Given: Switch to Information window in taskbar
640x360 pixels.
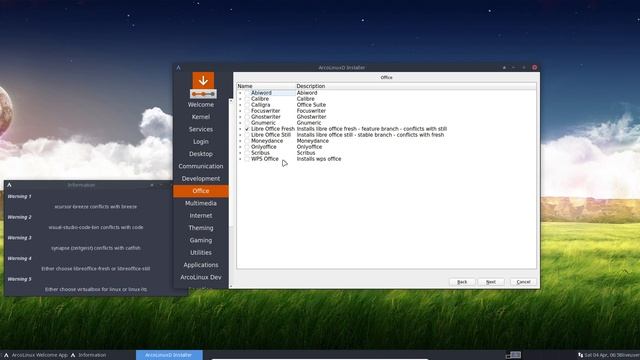Looking at the screenshot, I should [89, 355].
